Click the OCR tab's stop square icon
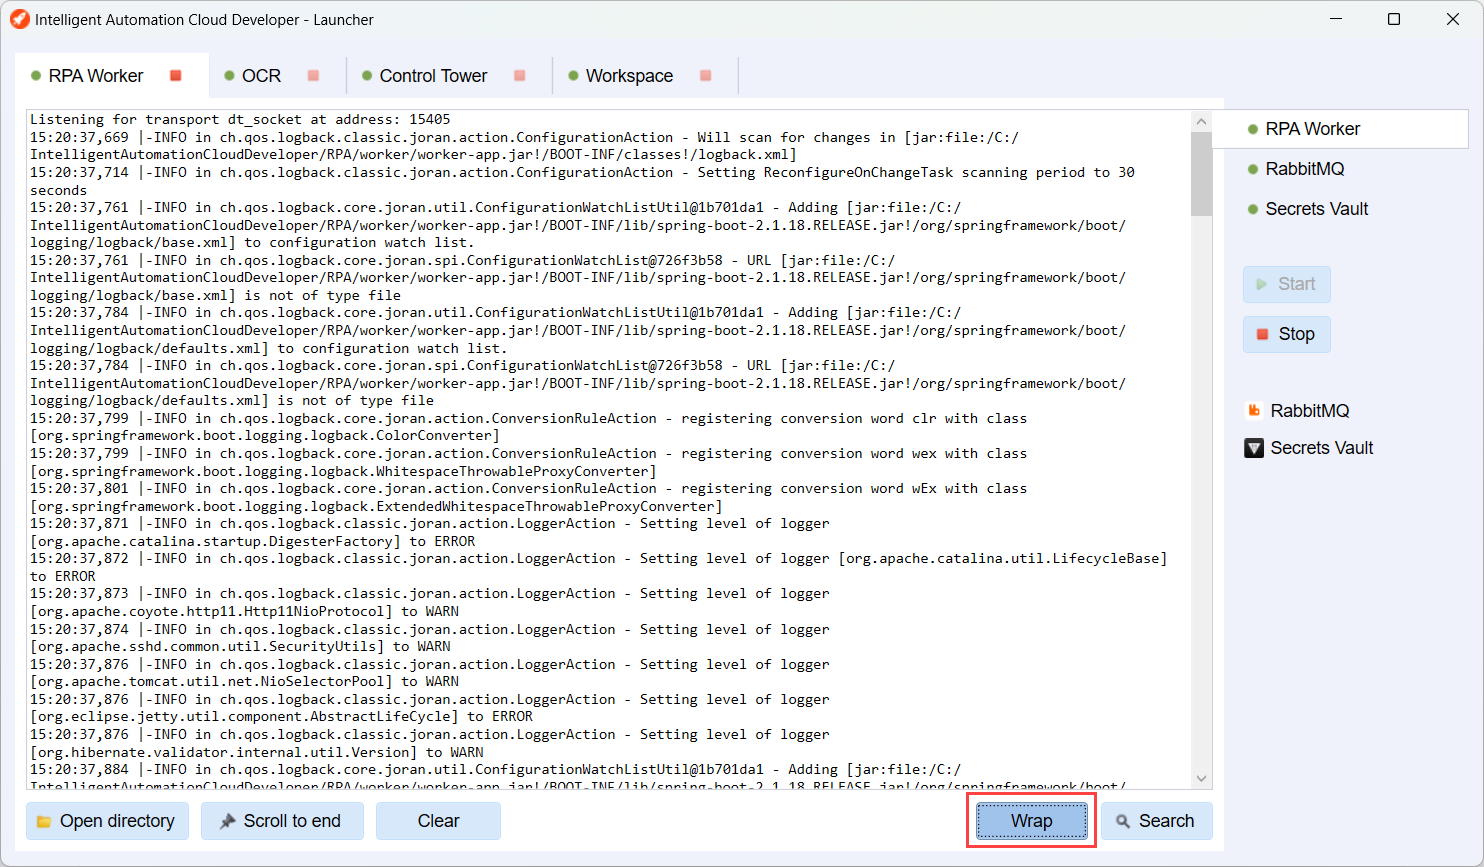 tap(313, 76)
